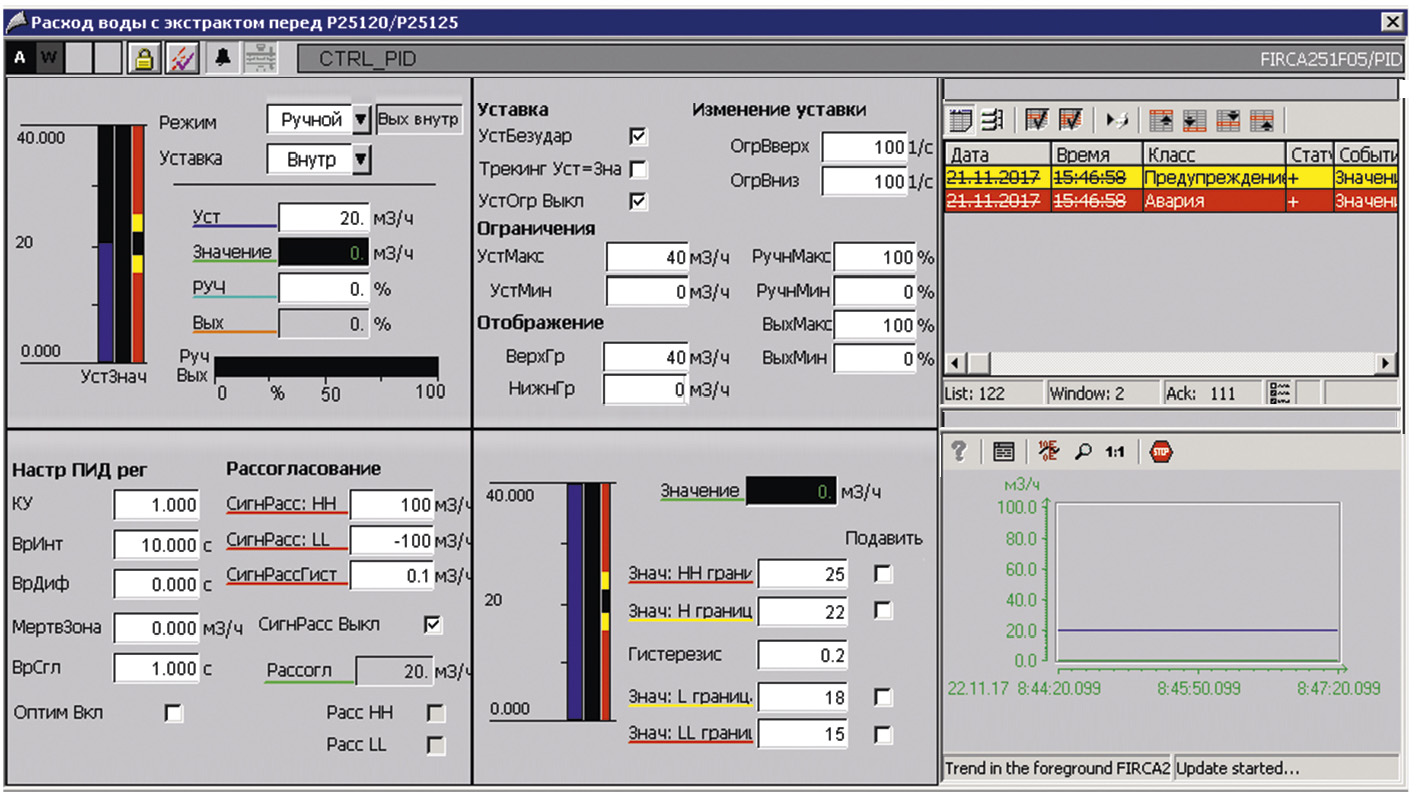The height and width of the screenshot is (796, 1416).
Task: Click the yellow padlock lock icon
Action: click(x=143, y=59)
